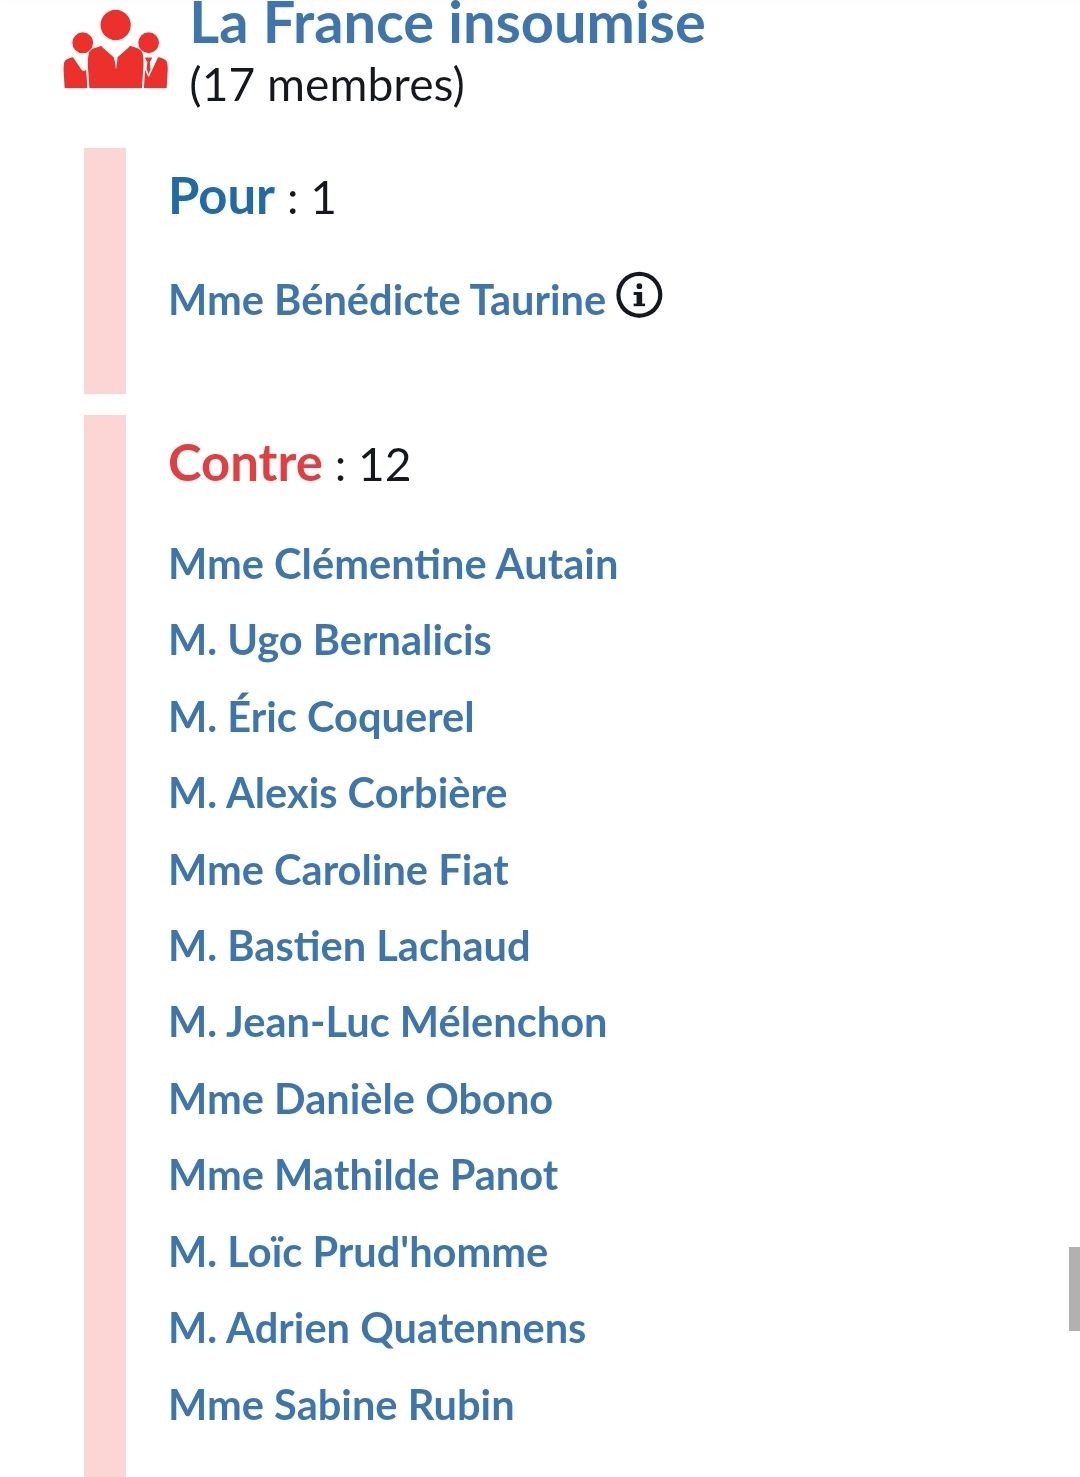The height and width of the screenshot is (1477, 1080).
Task: Click the red group members icon
Action: (115, 54)
